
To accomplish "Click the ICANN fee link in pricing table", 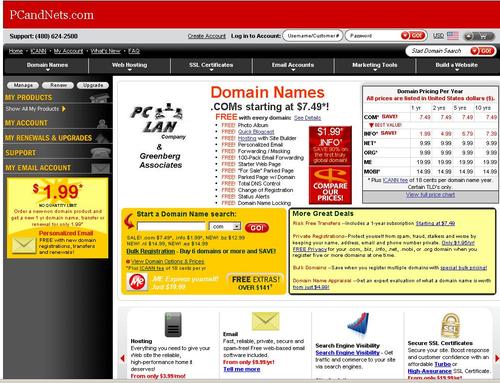I will (395, 180).
